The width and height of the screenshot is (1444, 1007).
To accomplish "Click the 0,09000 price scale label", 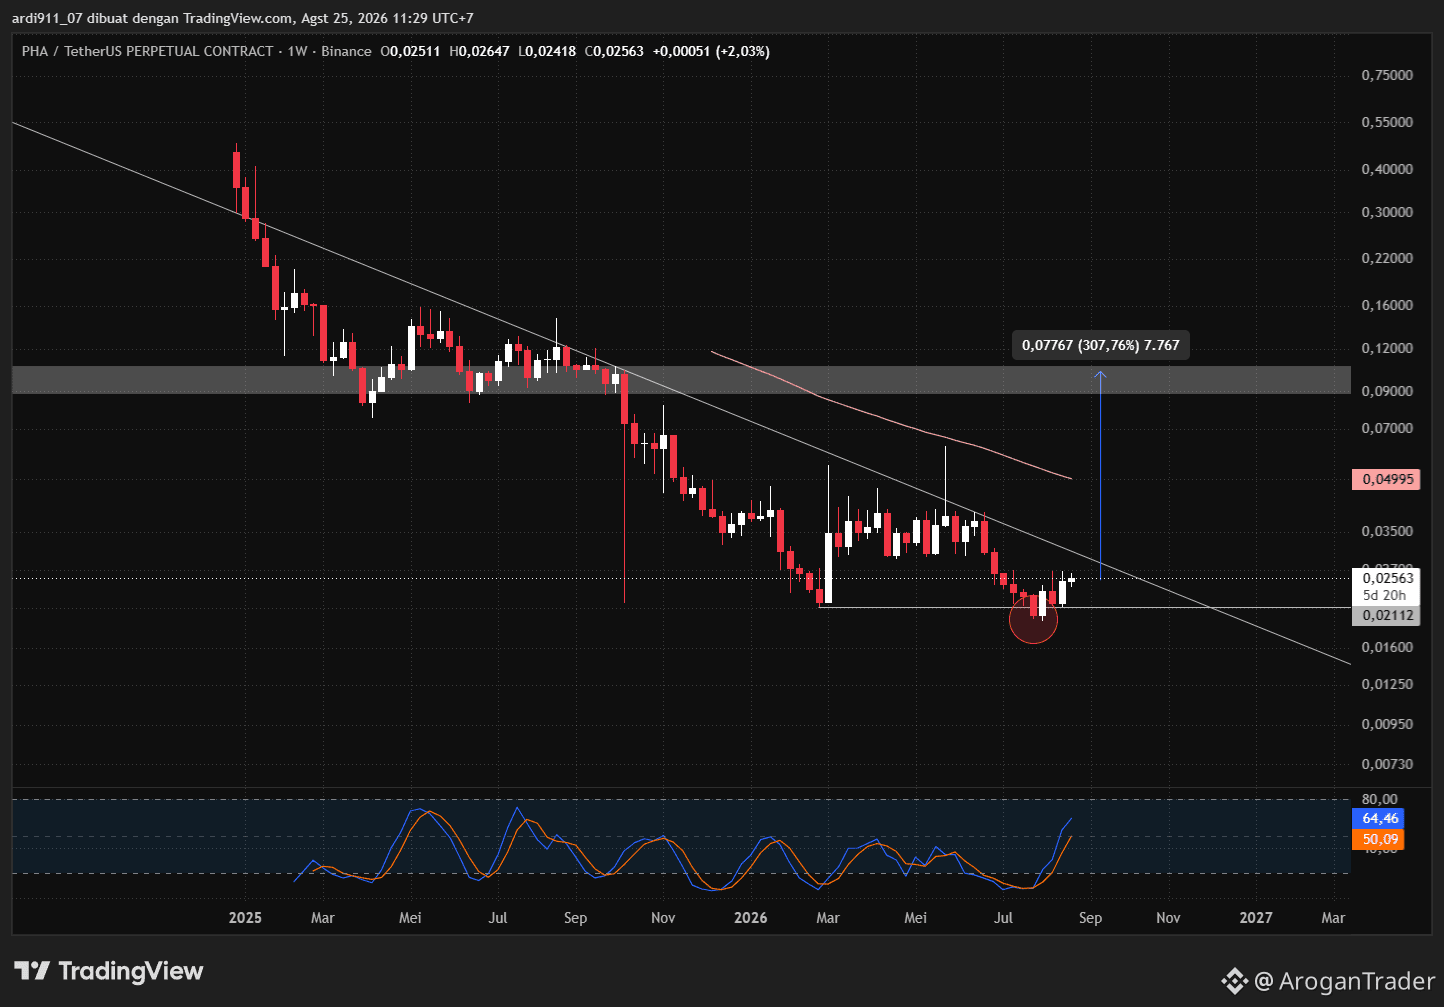I will [1387, 391].
